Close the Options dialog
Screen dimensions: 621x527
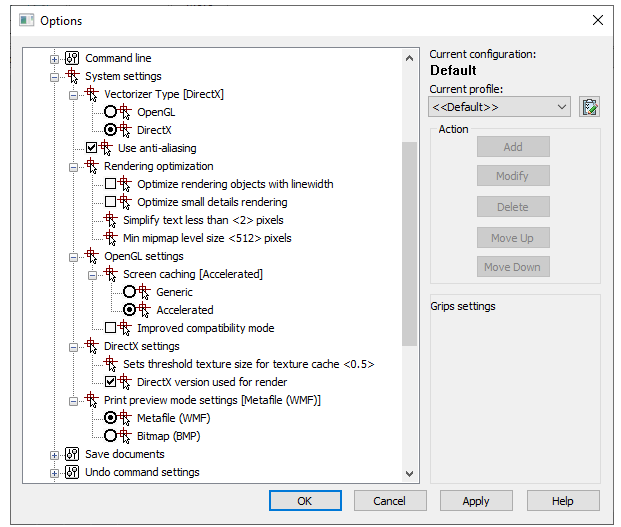click(x=598, y=20)
